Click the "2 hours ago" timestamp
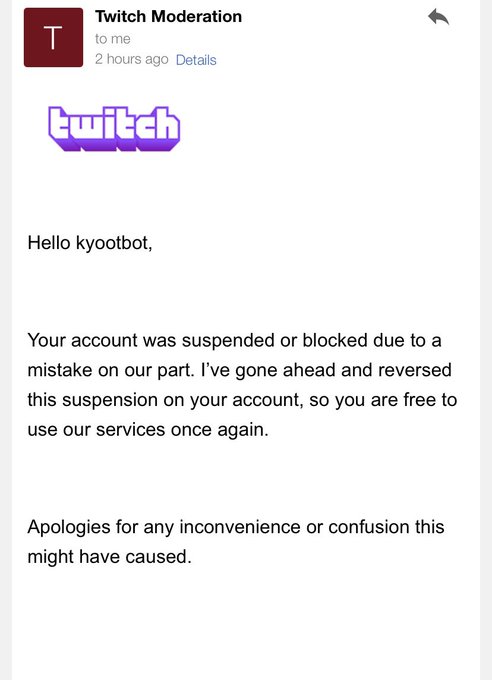The width and height of the screenshot is (492, 680). [131, 59]
